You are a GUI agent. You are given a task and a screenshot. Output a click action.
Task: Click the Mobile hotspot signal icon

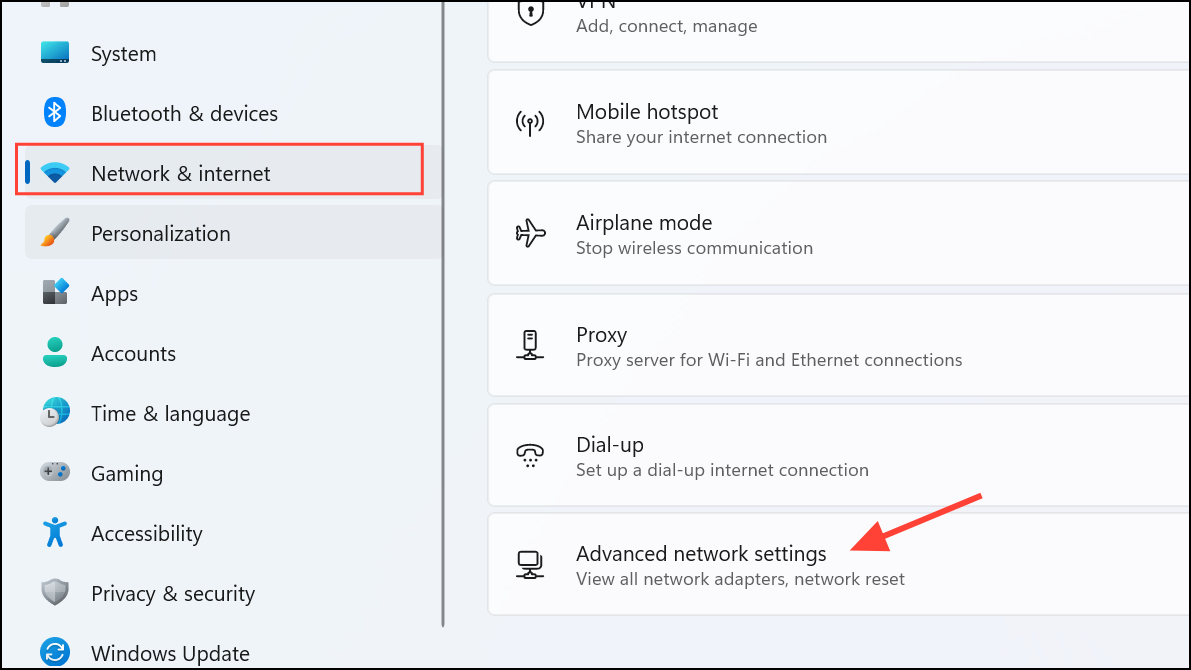click(530, 122)
